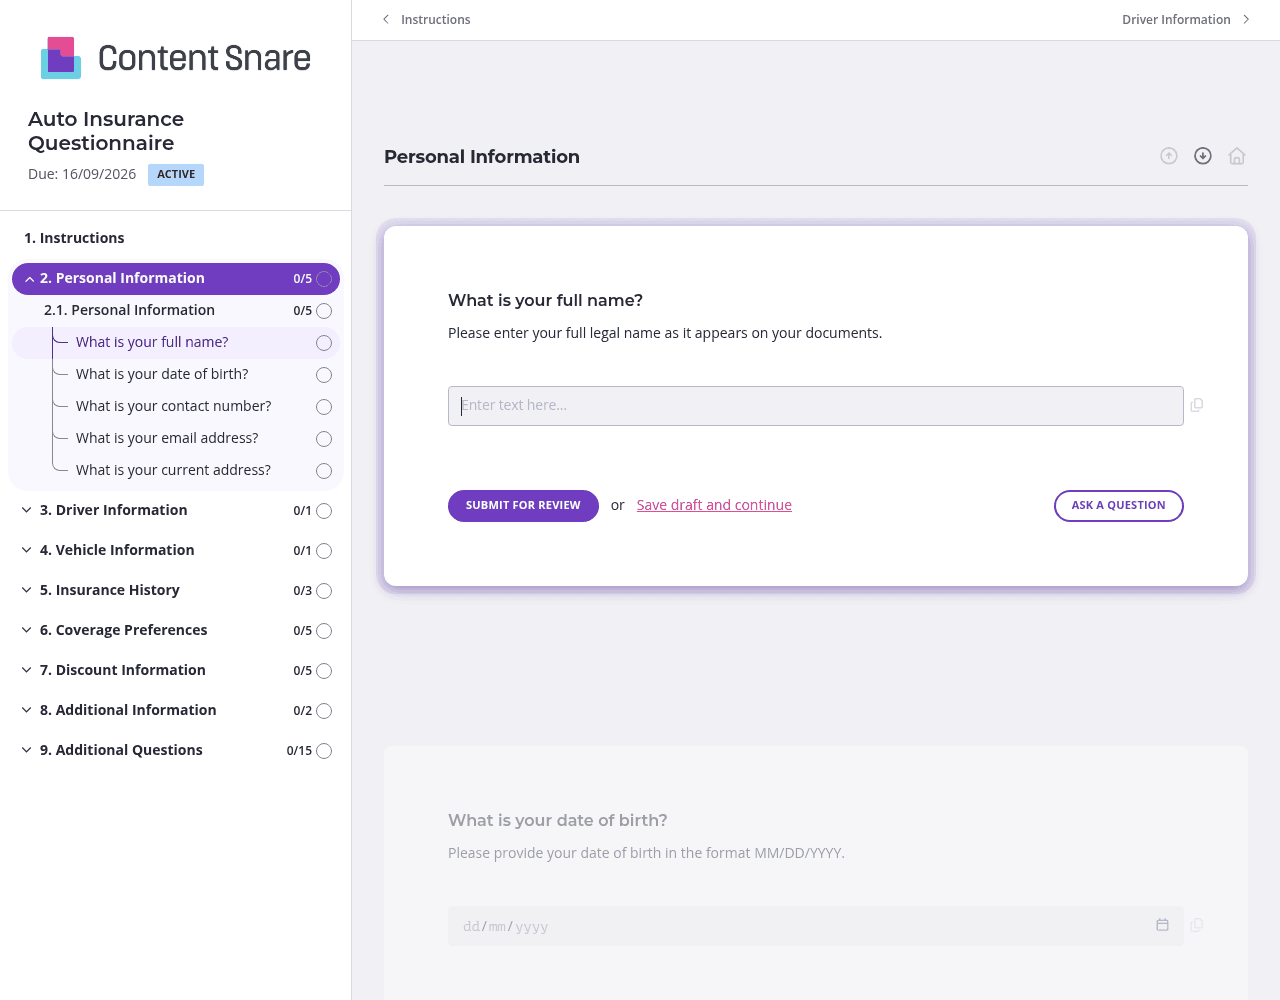1280x1000 pixels.
Task: Click the 'What is your full name?' card heading
Action: coord(546,300)
